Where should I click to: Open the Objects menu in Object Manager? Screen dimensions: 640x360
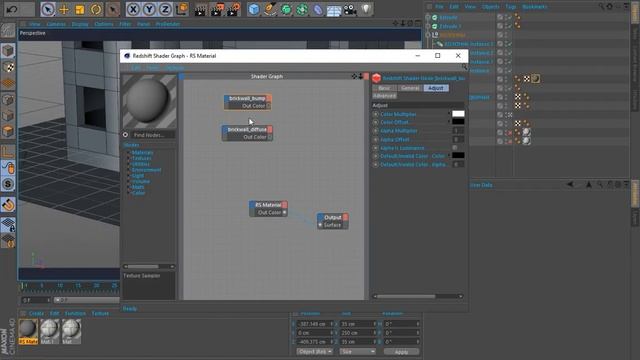[490, 7]
